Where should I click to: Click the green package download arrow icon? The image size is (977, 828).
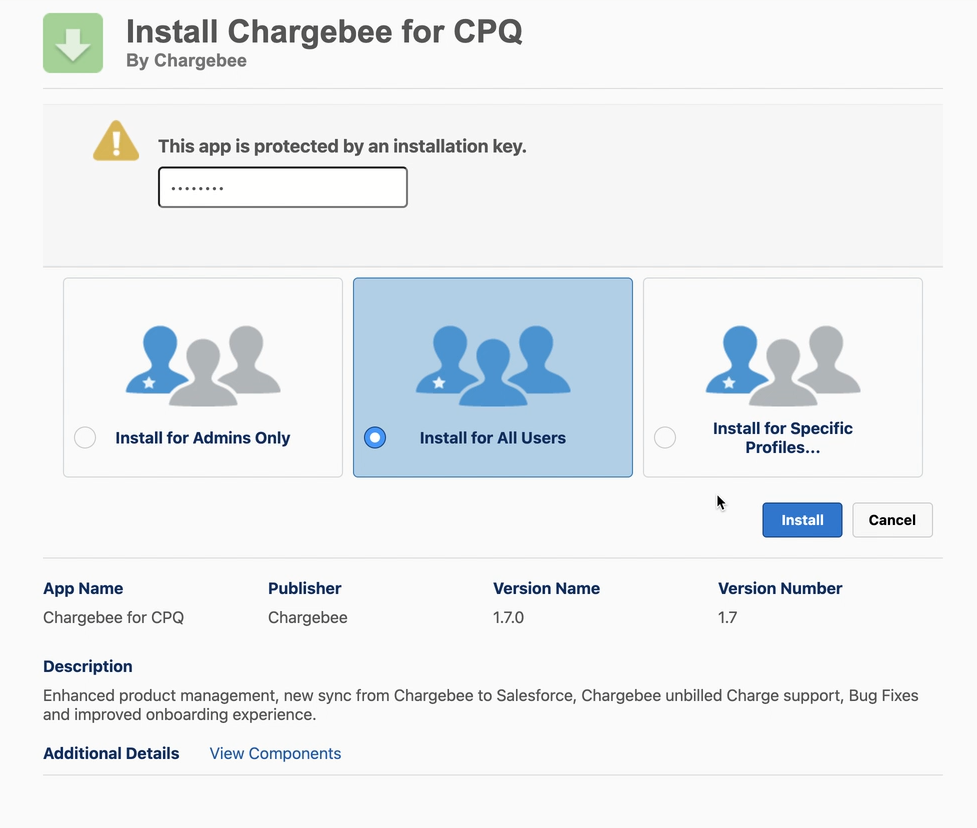73,43
